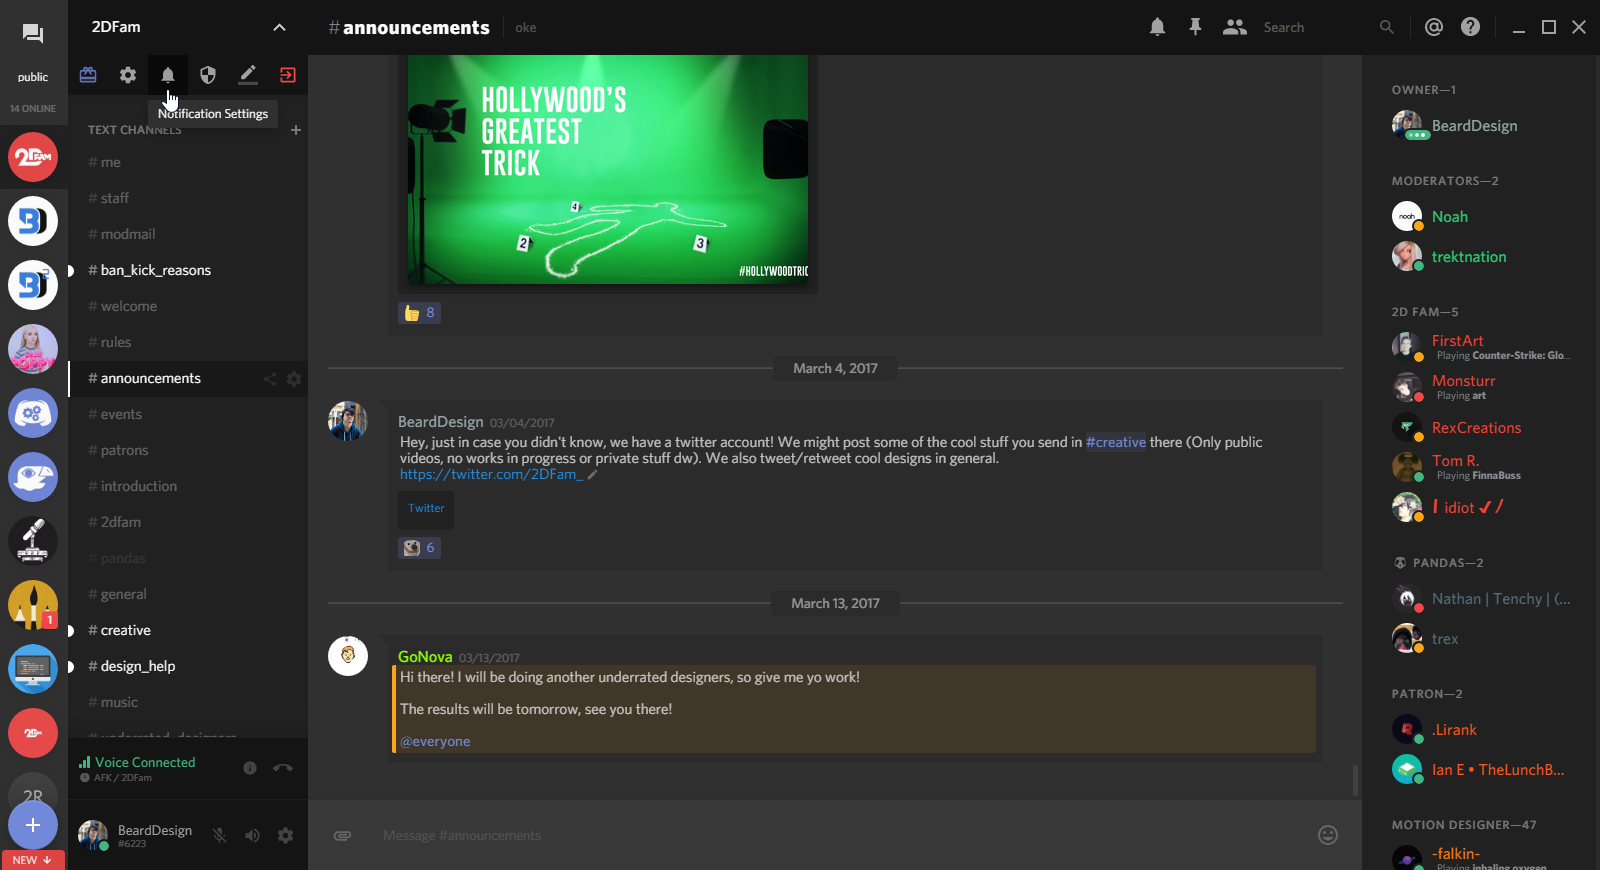
Task: Open the help question mark icon
Action: [x=1470, y=27]
